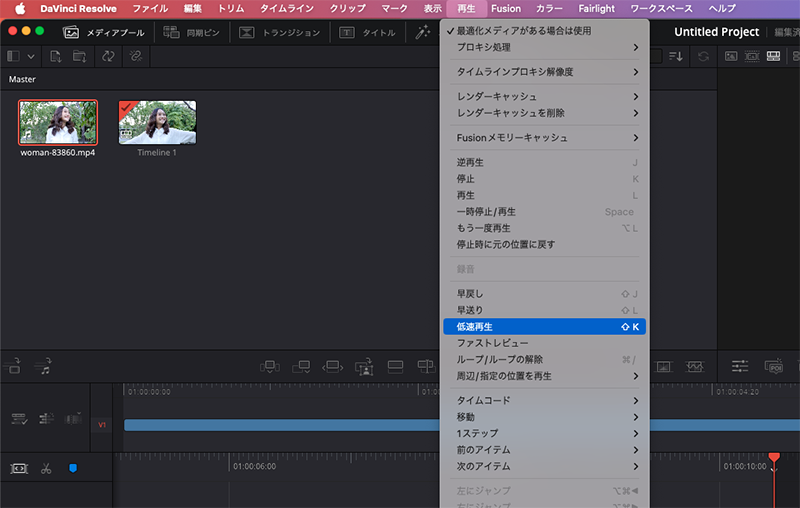Open the Sync Bin panel (同期ビン)
The height and width of the screenshot is (508, 800).
pos(191,33)
